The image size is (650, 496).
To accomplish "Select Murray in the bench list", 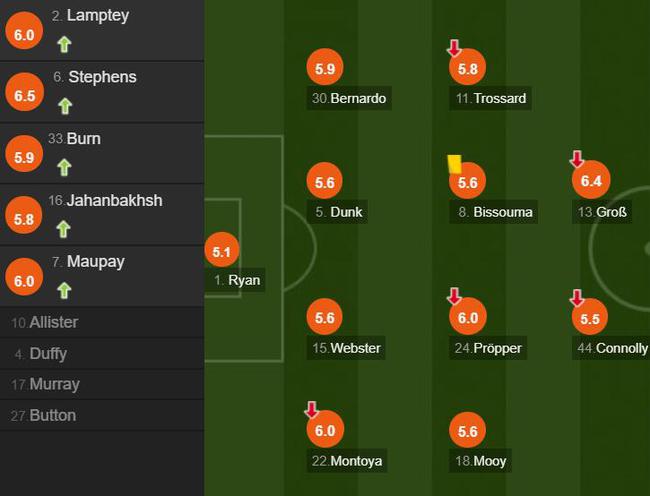I will point(102,385).
